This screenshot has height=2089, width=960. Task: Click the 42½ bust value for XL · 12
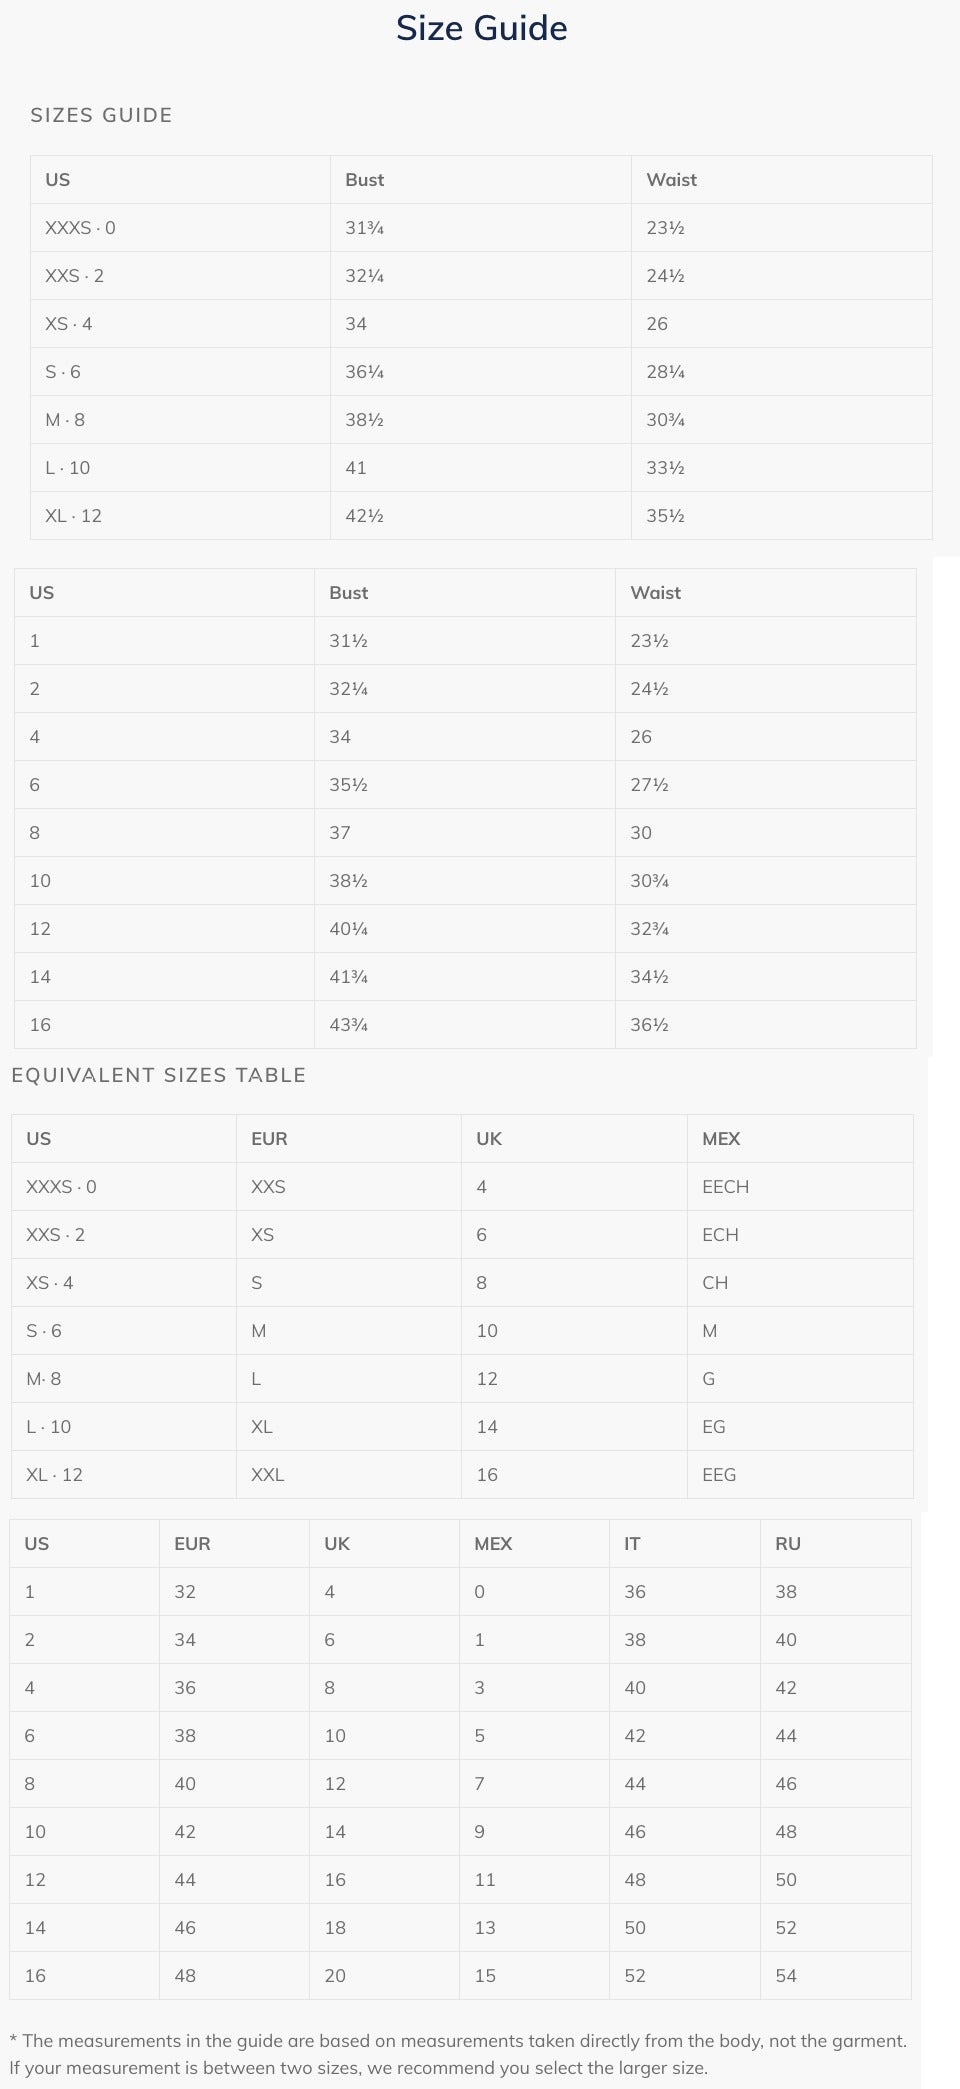(364, 516)
